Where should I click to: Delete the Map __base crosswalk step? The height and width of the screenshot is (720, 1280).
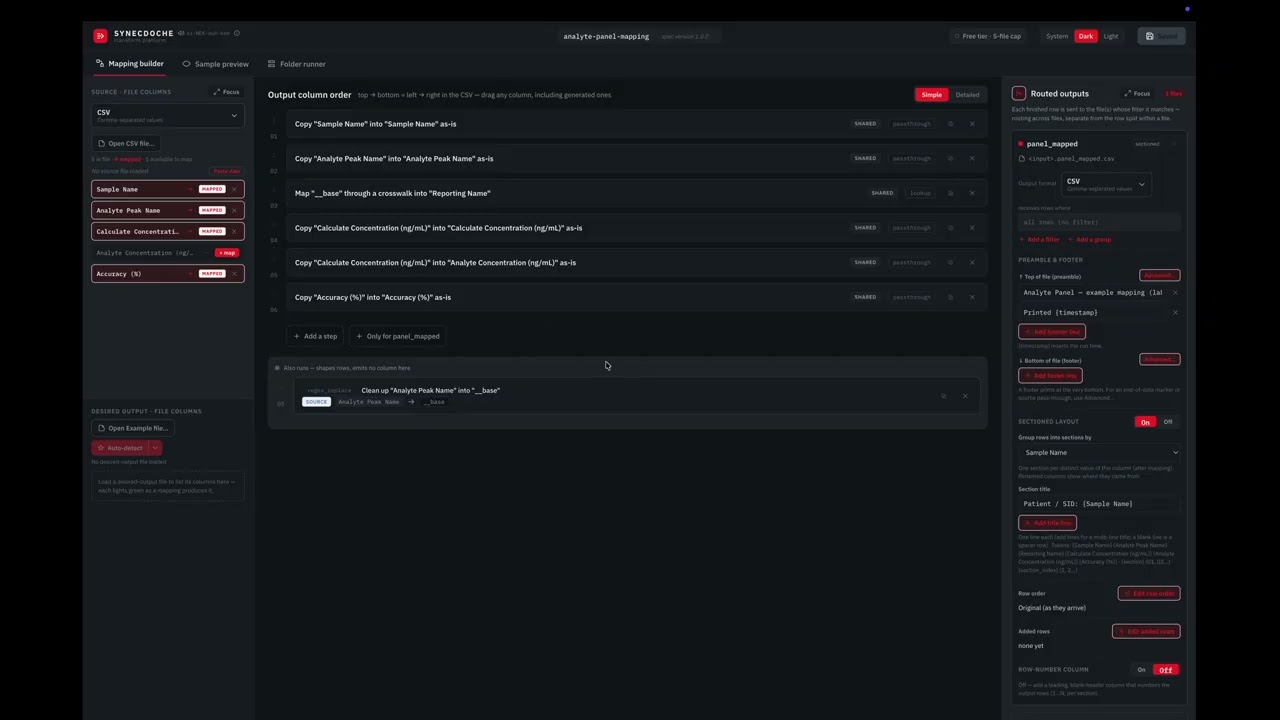[972, 193]
